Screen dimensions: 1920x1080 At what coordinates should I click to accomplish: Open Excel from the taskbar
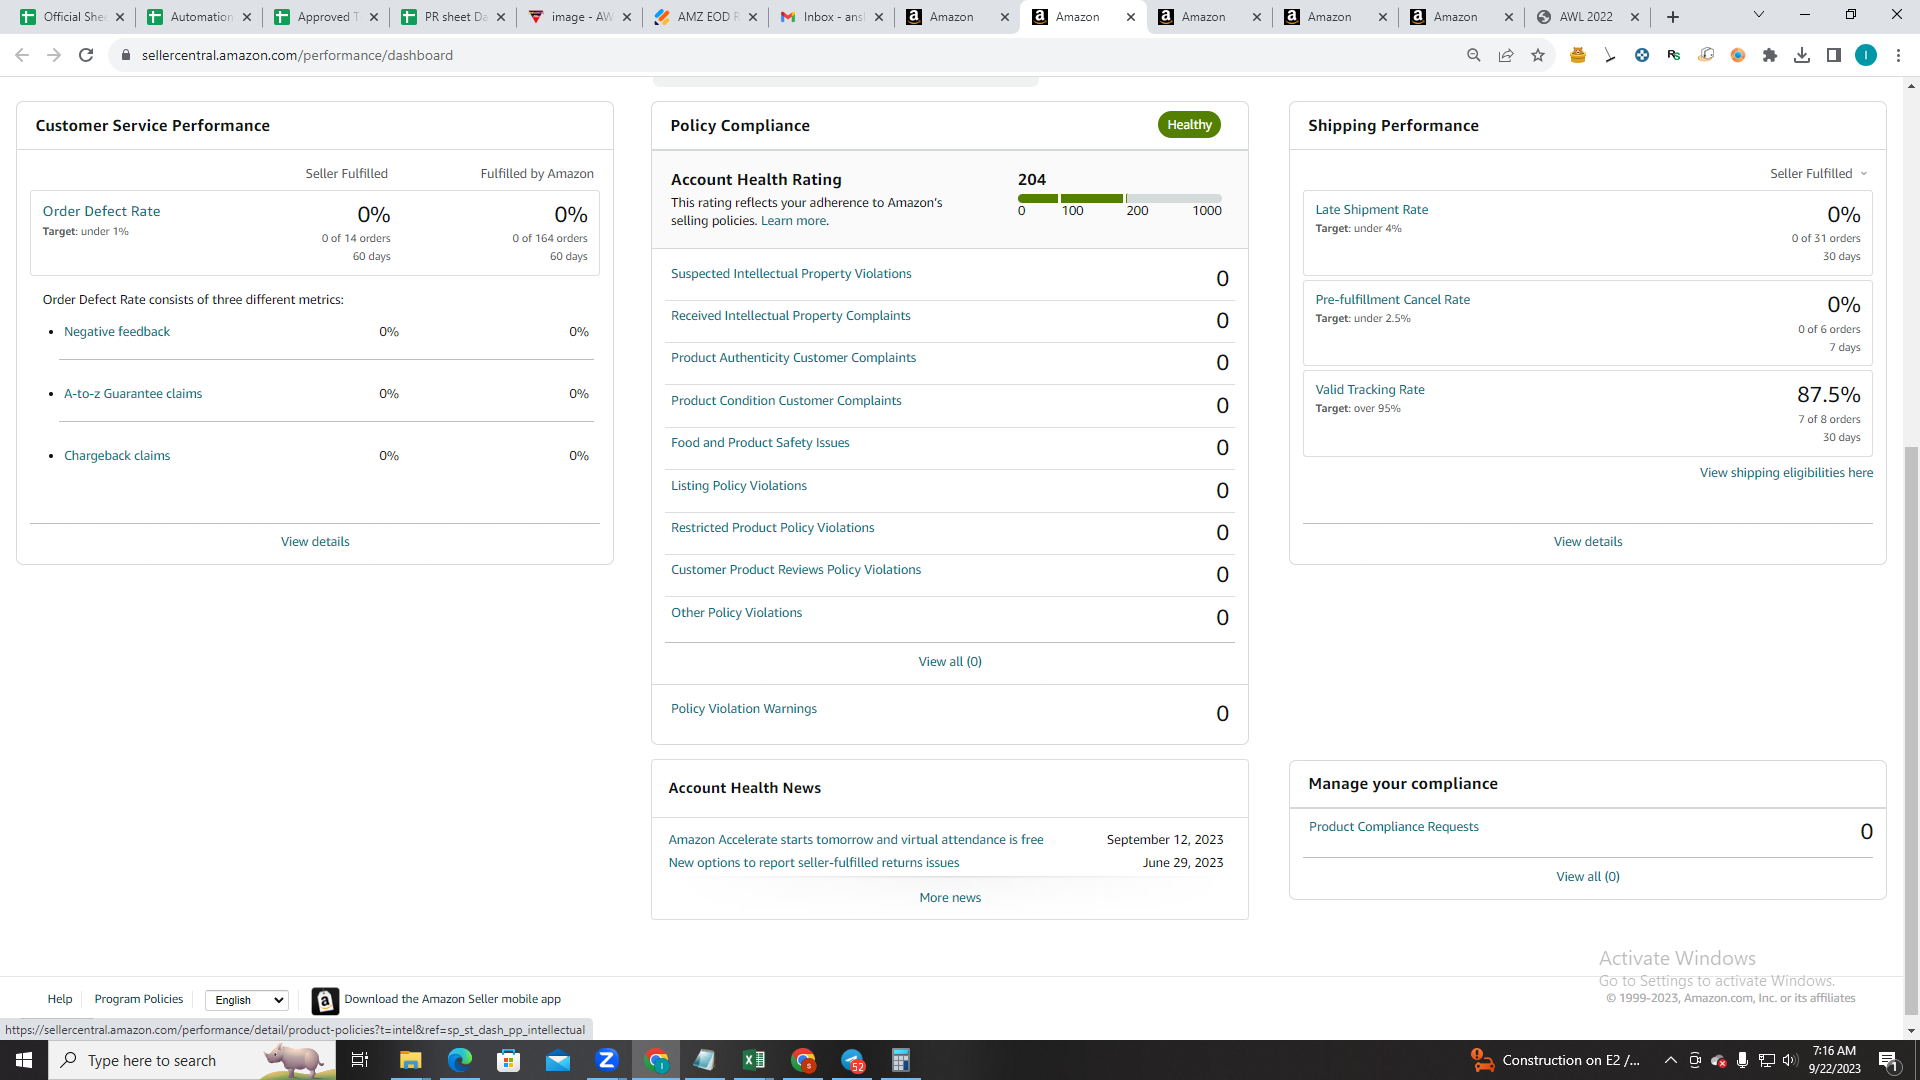754,1060
